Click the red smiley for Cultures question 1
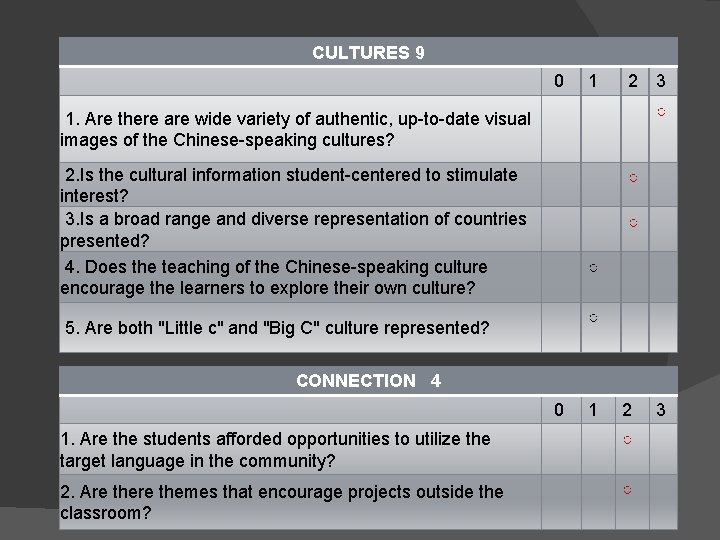Screen dimensions: 720x540 tap(661, 112)
